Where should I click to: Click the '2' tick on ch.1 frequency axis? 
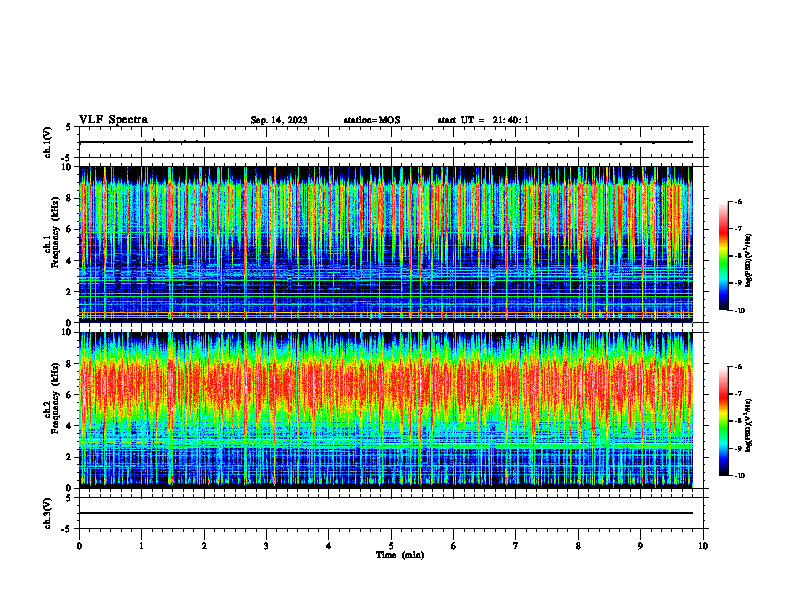(x=71, y=292)
